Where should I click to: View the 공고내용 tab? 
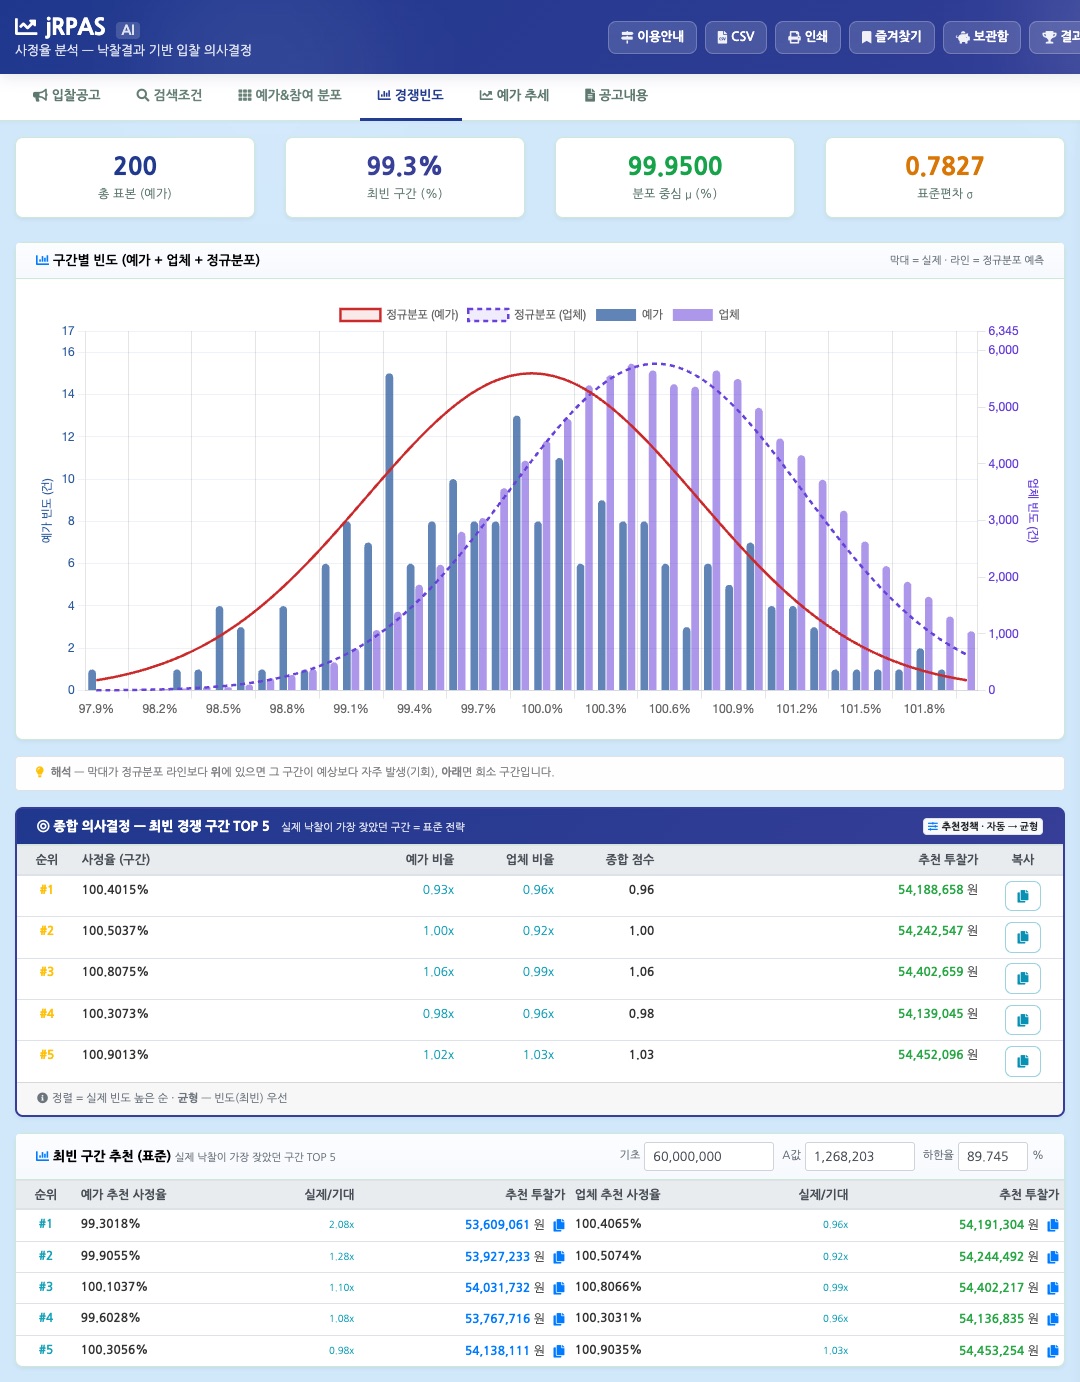click(616, 95)
